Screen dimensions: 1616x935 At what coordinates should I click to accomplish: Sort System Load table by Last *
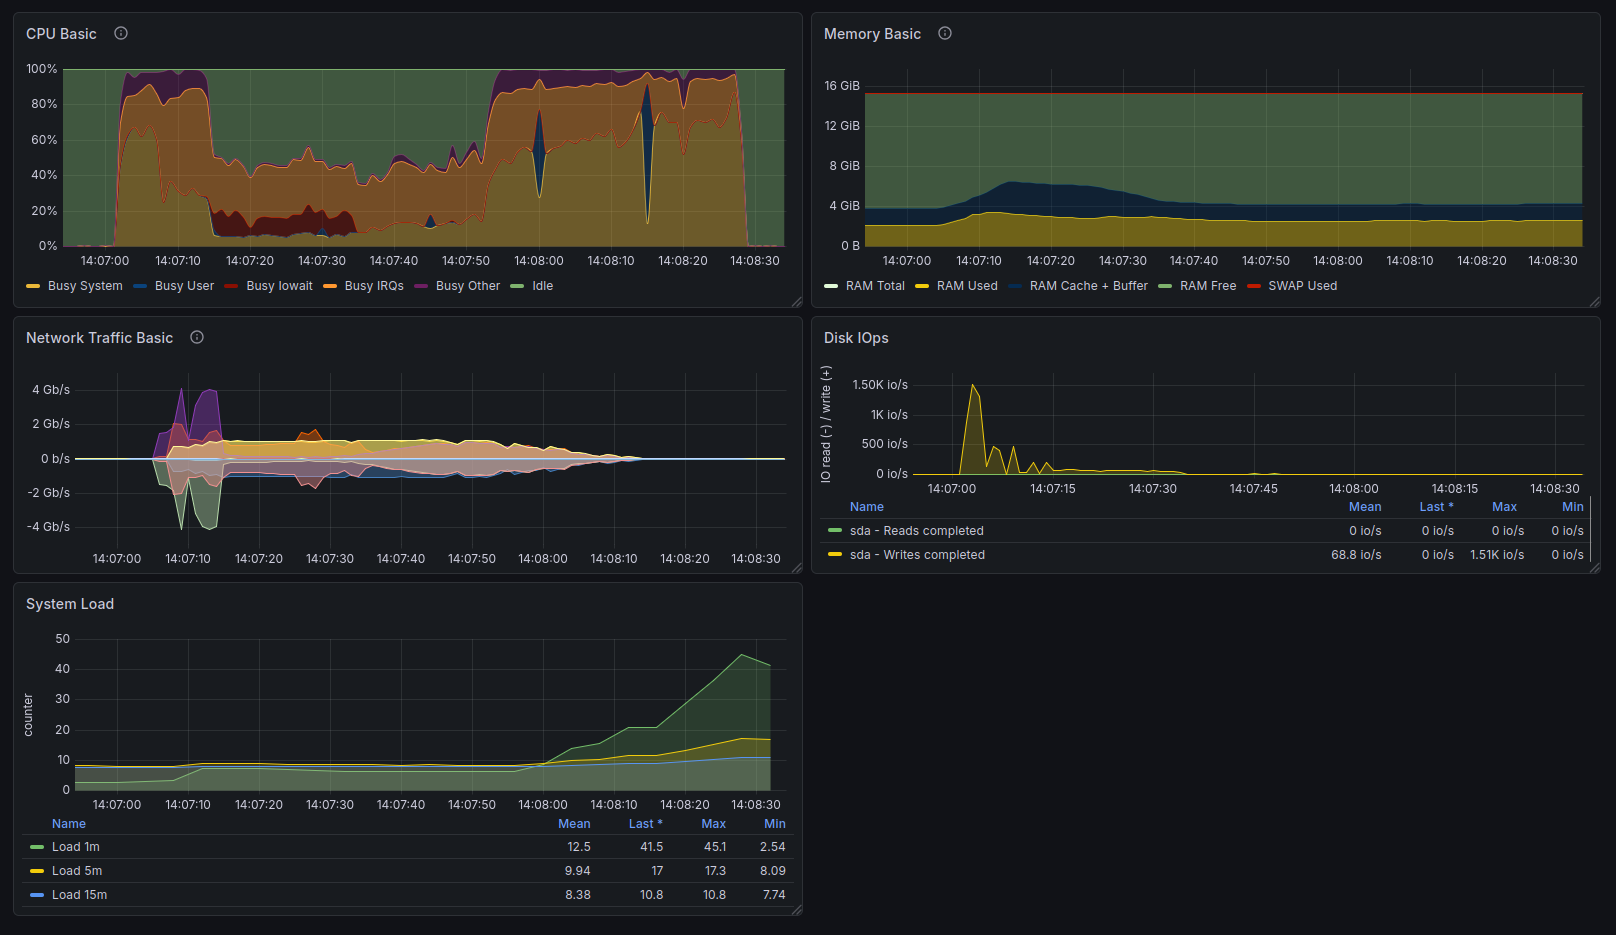646,824
